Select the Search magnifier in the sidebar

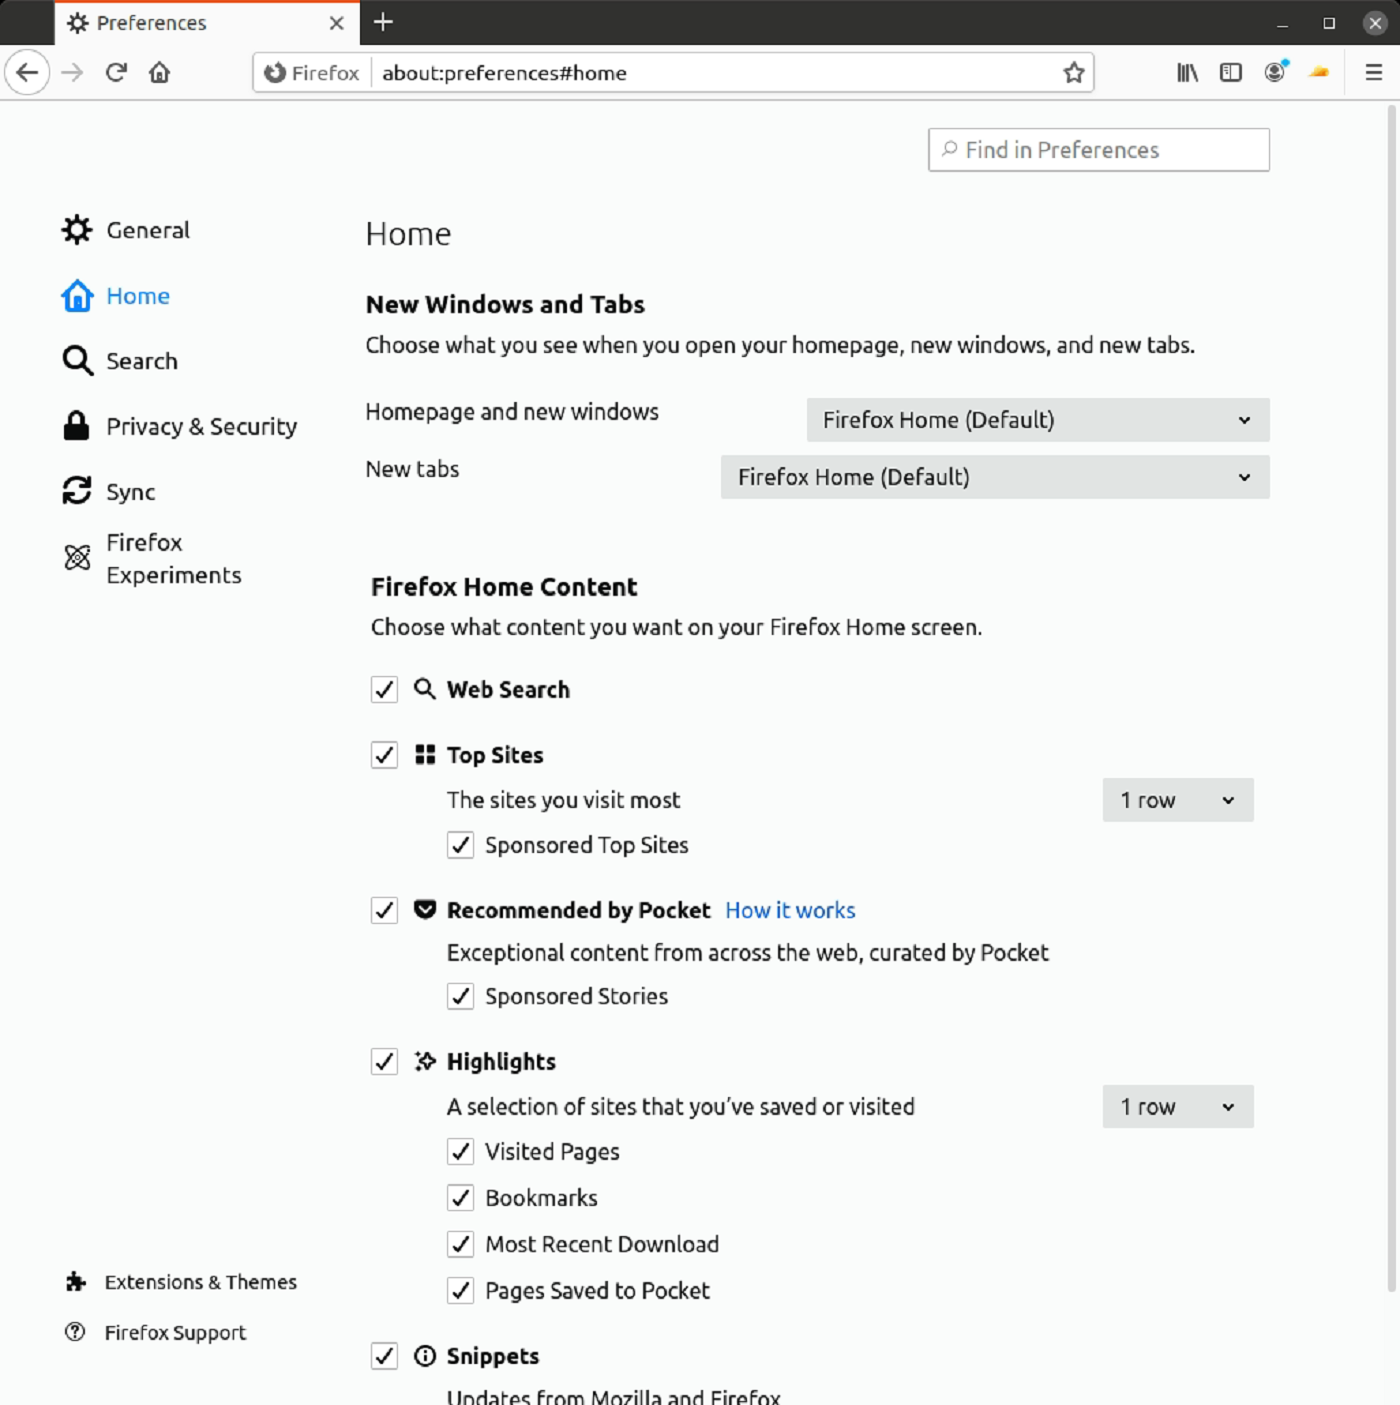tap(77, 360)
